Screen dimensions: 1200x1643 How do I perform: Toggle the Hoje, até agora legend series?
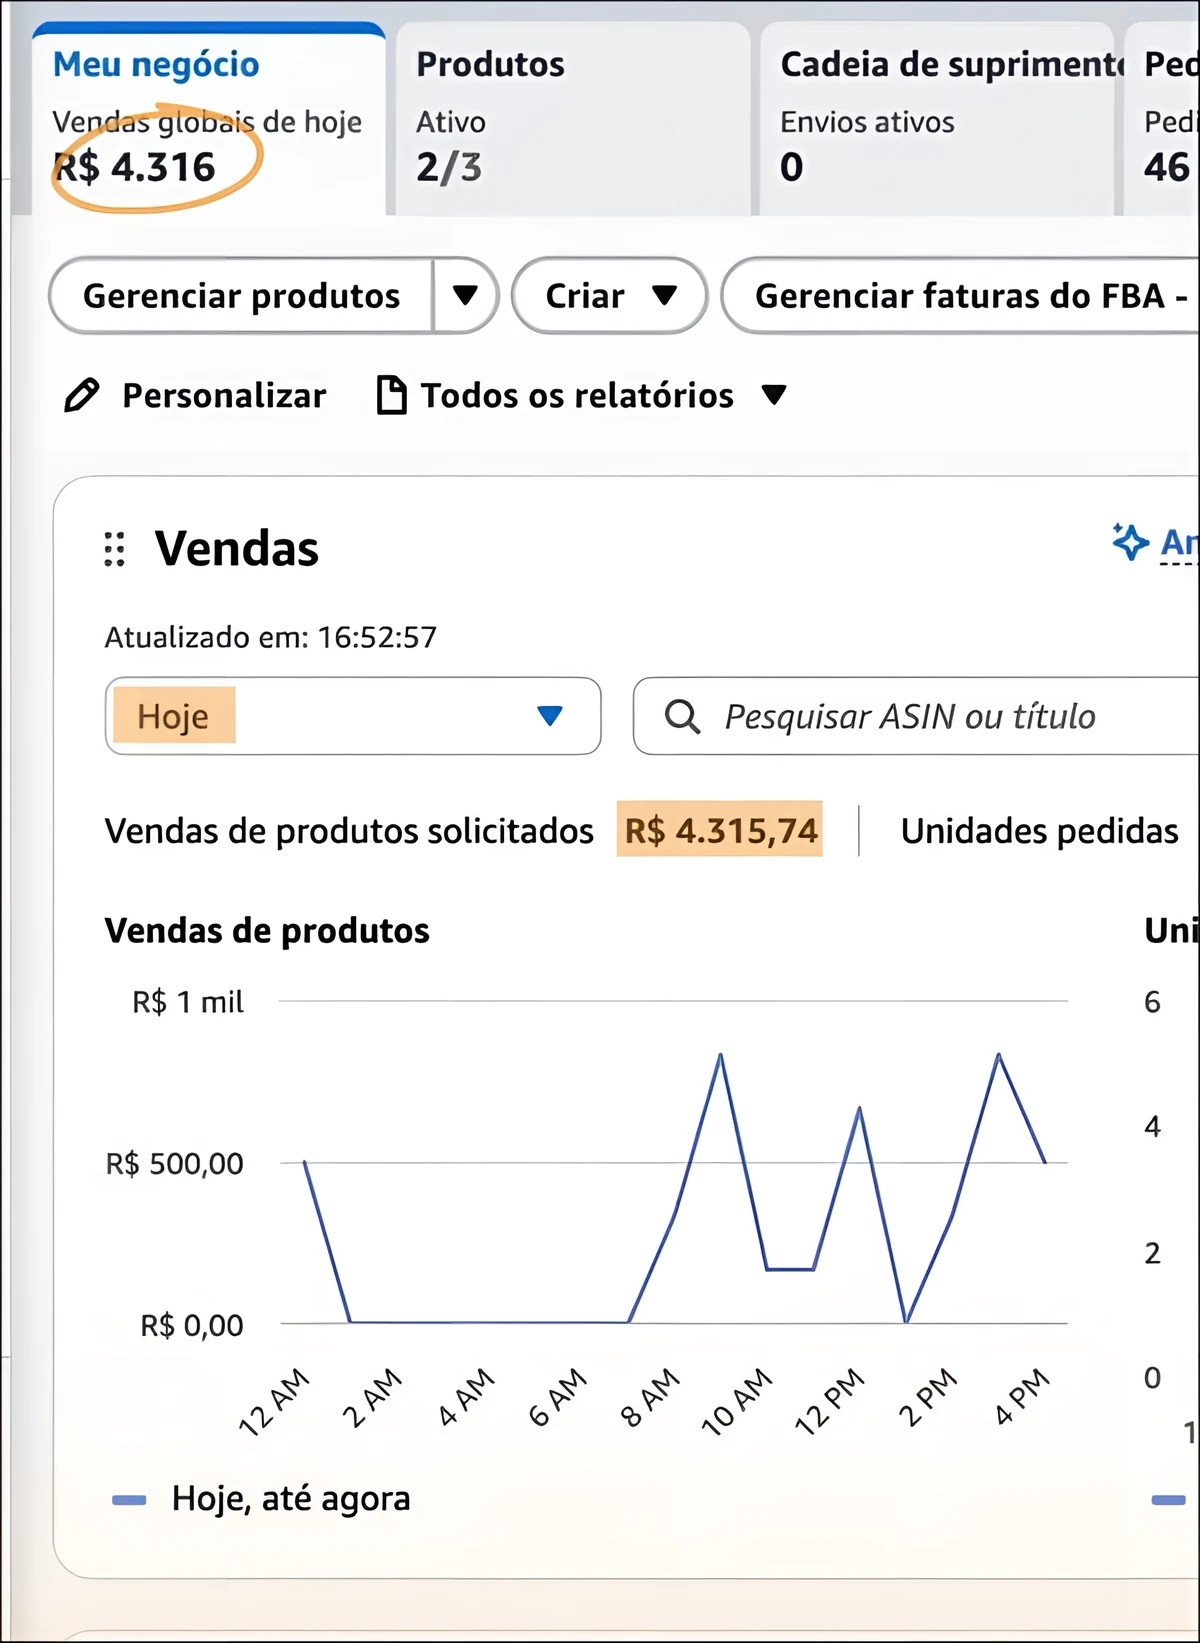click(x=262, y=1499)
